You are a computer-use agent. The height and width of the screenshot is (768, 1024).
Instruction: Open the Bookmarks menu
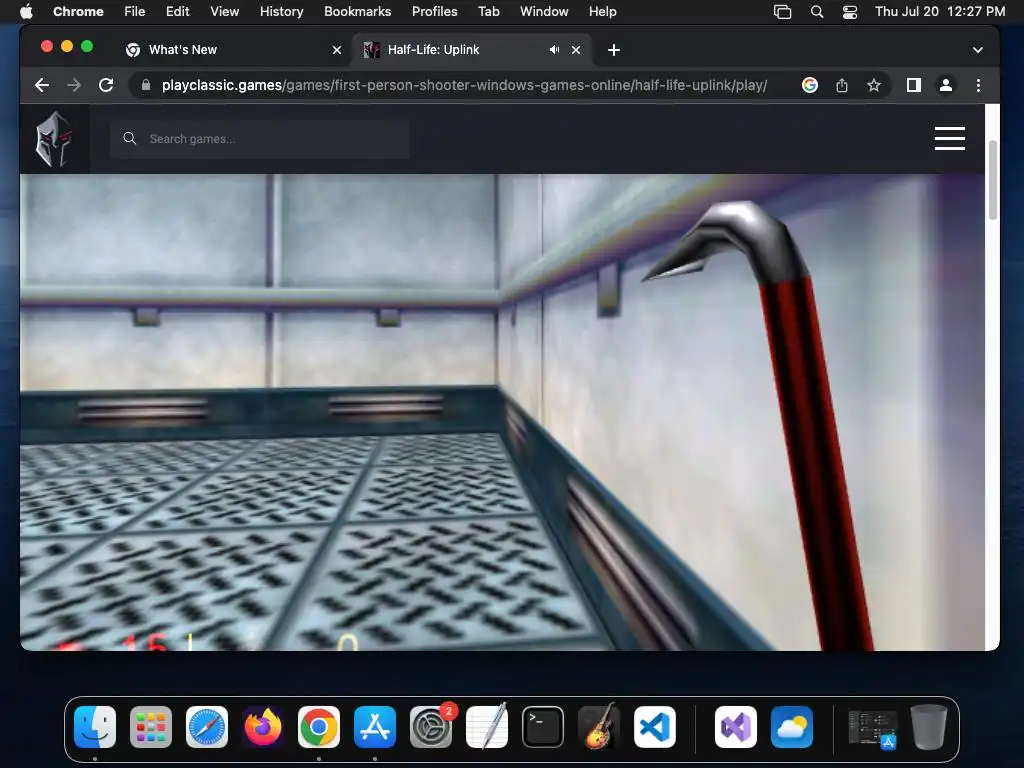357,12
